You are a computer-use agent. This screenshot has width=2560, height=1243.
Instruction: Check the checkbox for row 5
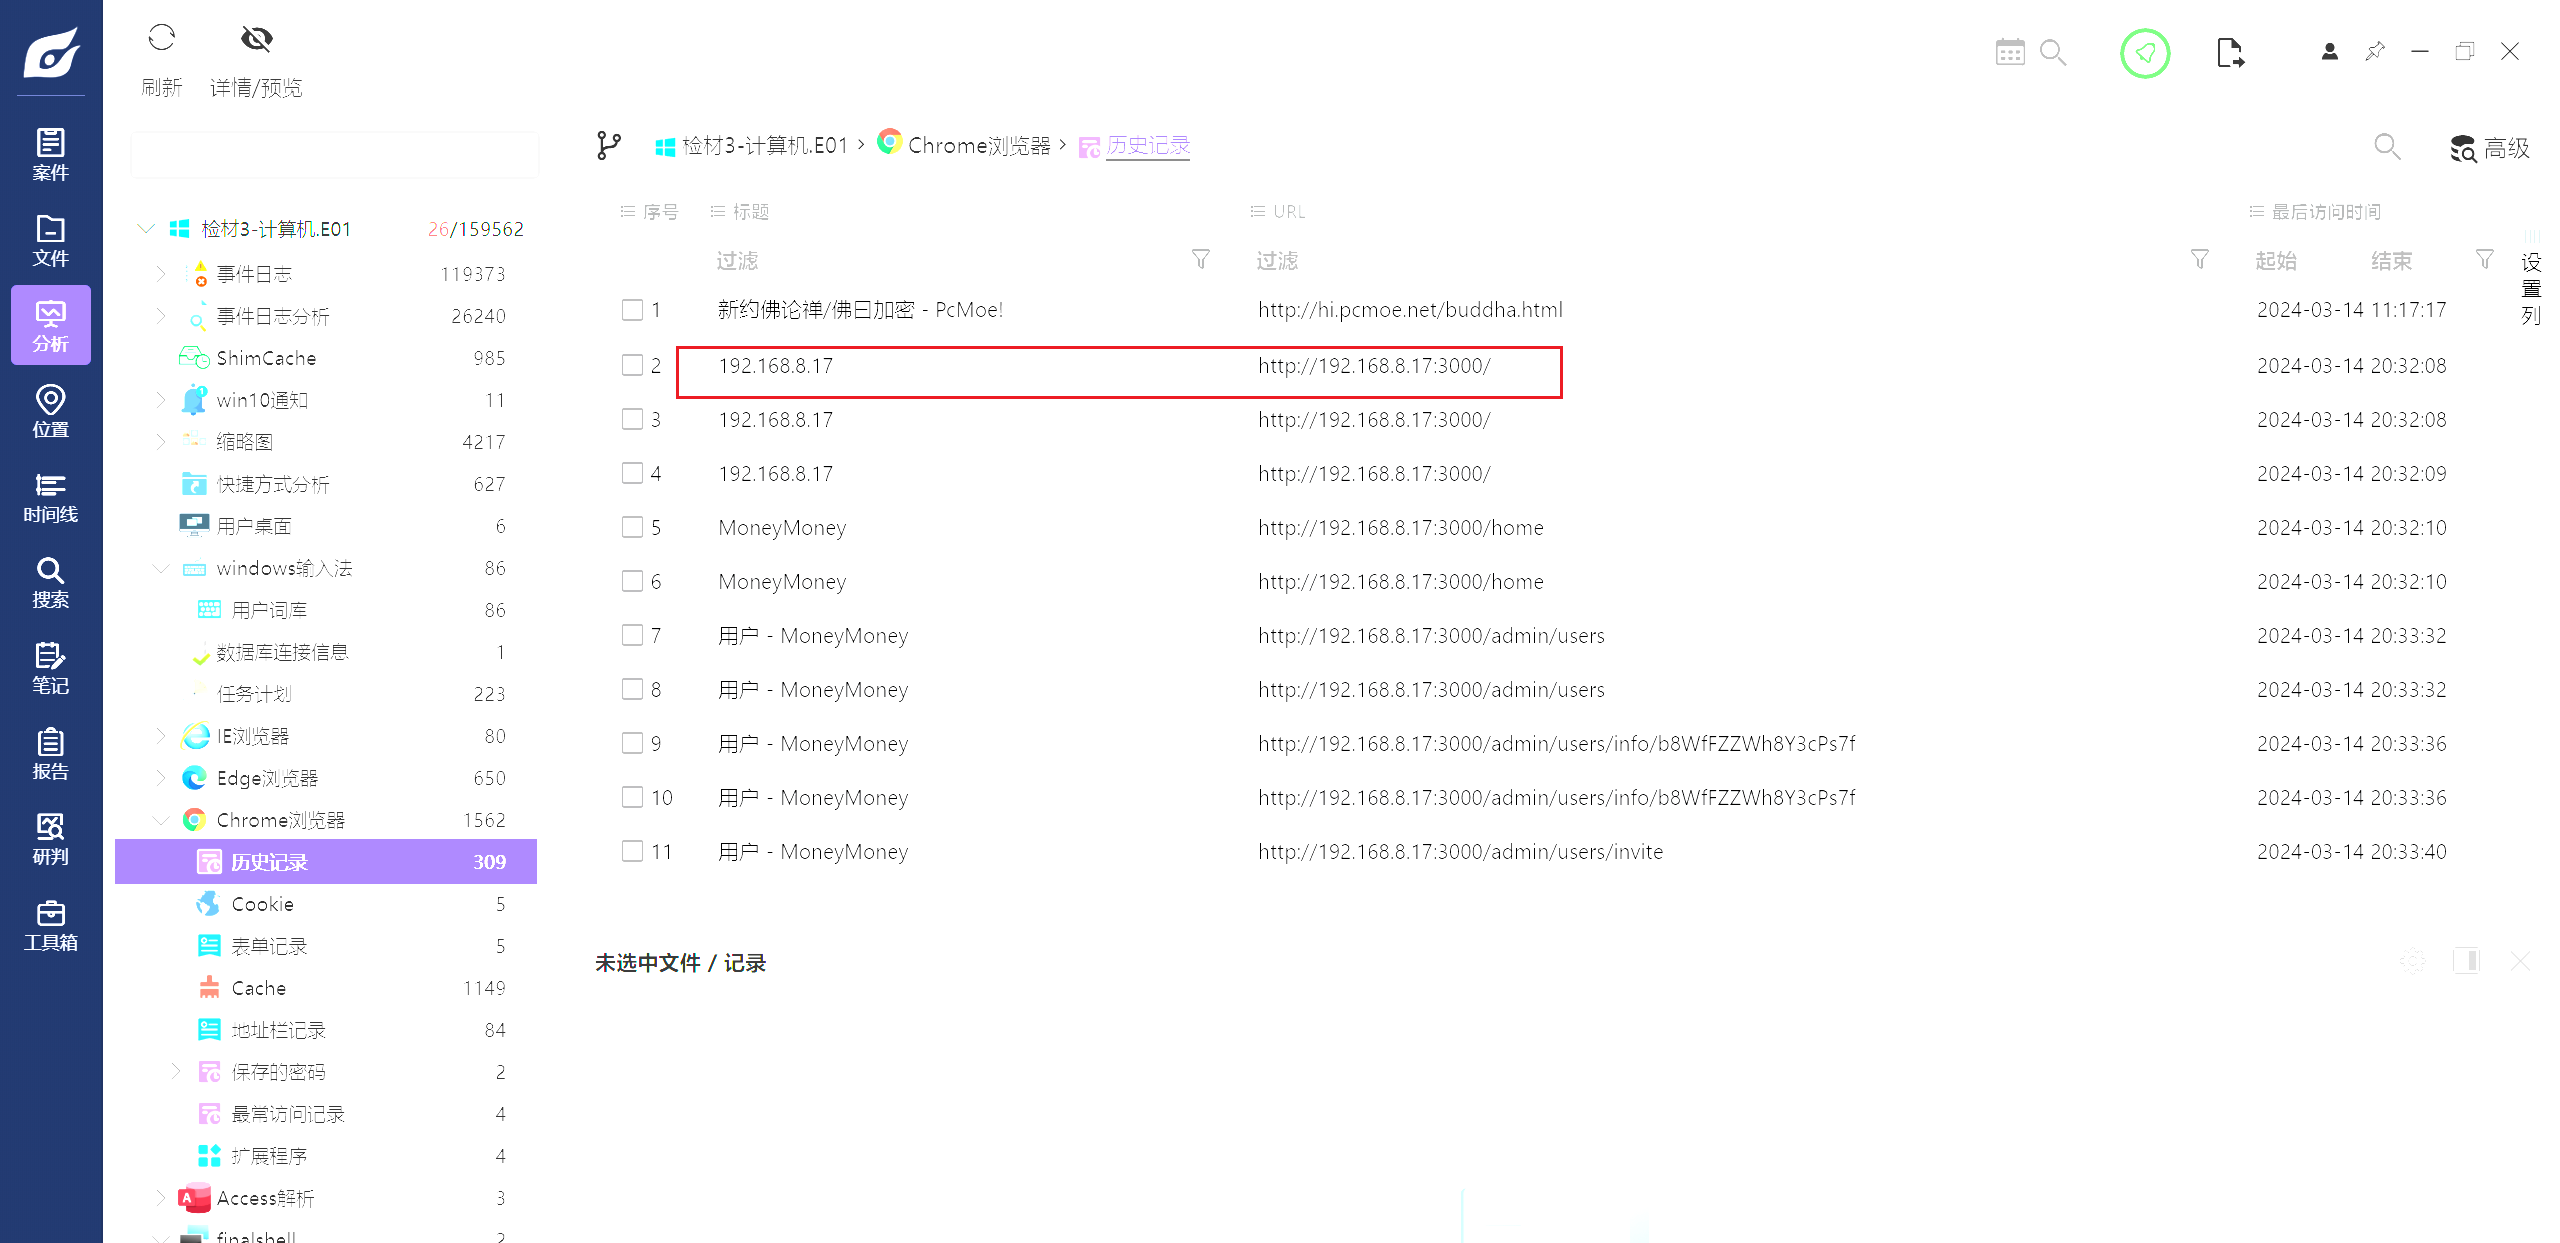(632, 527)
